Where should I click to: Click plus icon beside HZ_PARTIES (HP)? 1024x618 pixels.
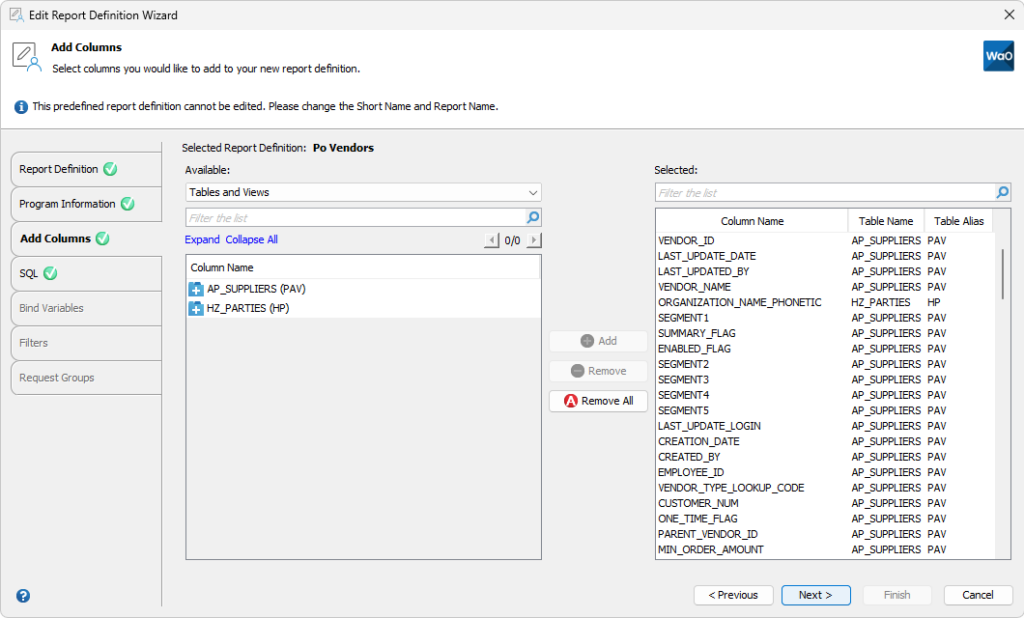pos(196,309)
